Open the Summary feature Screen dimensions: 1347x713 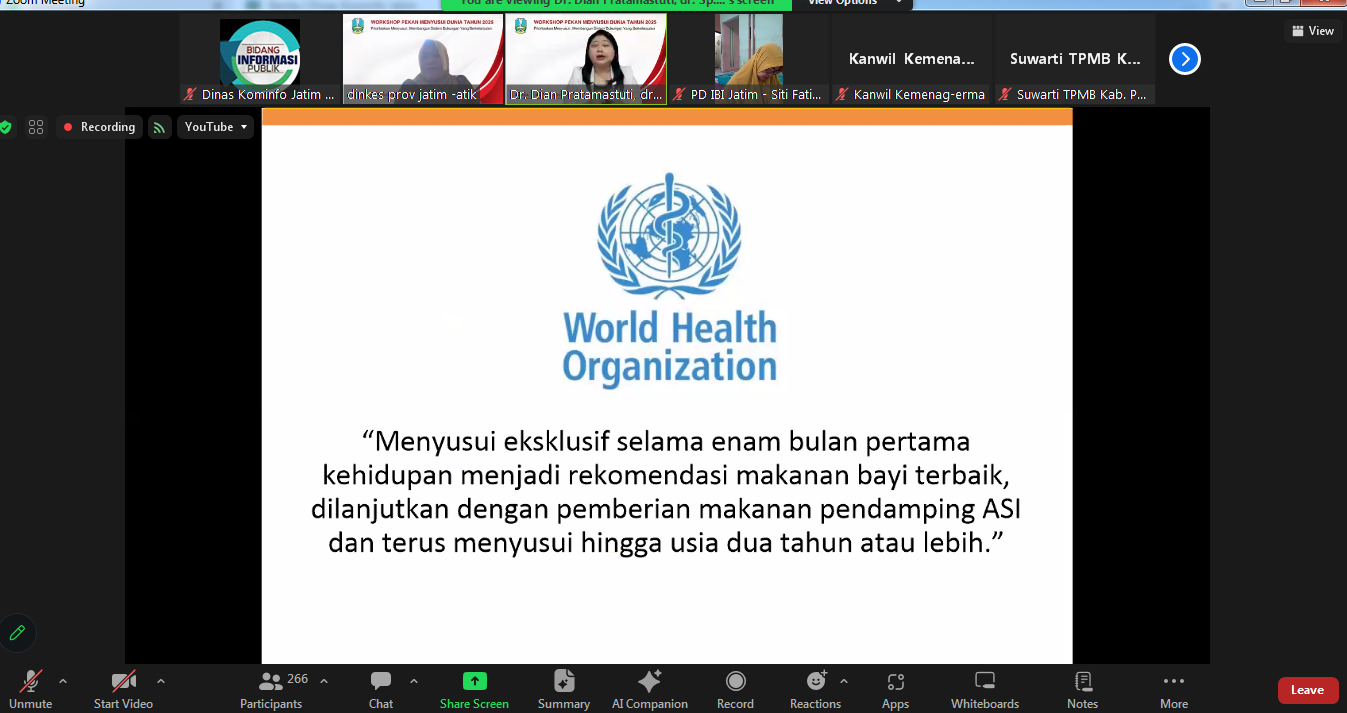click(x=563, y=690)
